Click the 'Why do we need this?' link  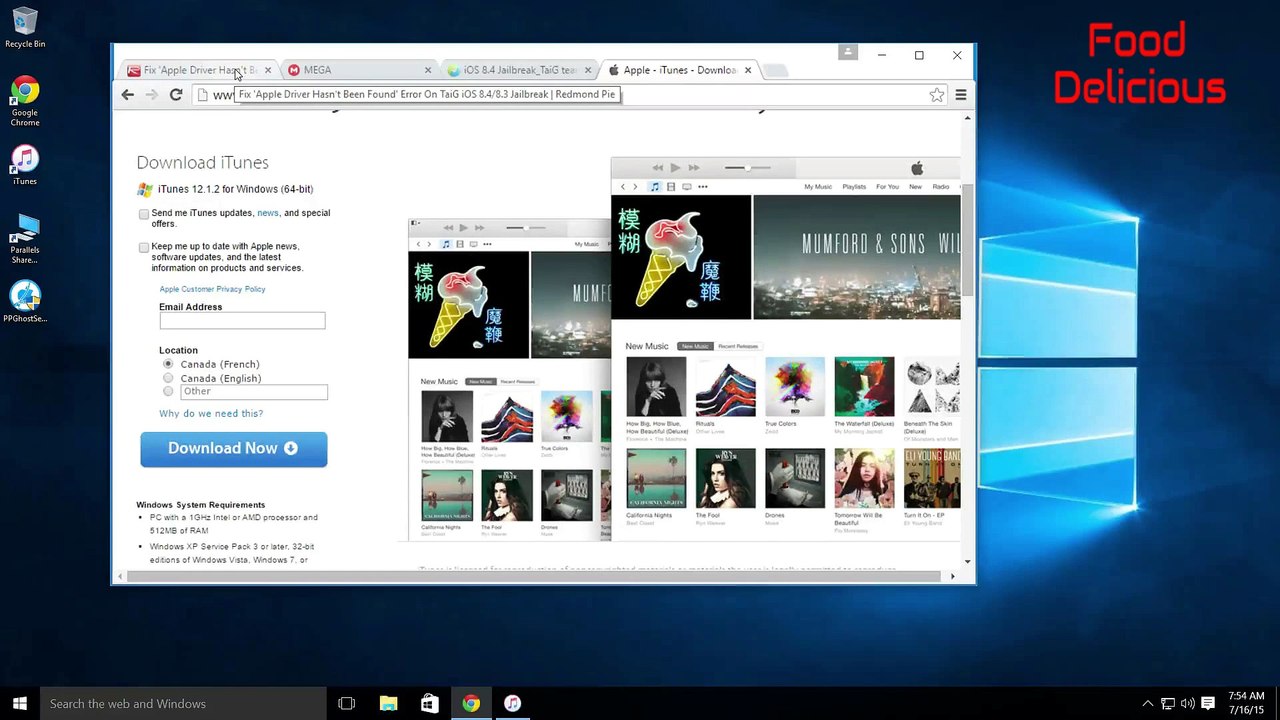(211, 413)
